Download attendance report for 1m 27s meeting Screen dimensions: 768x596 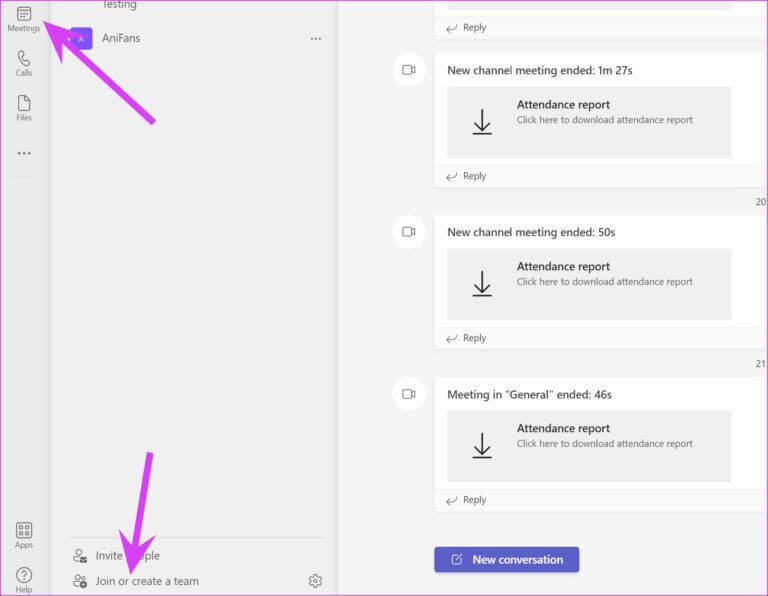point(482,122)
